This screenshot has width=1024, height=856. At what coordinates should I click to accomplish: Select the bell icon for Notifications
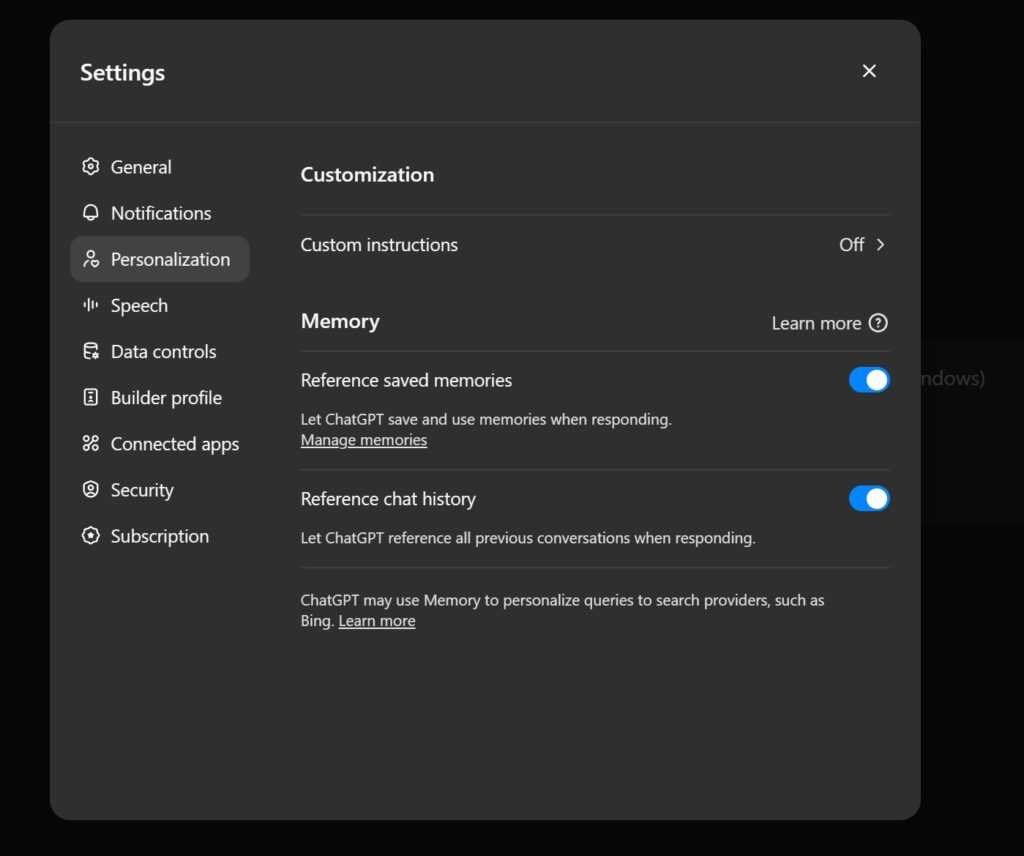pyautogui.click(x=91, y=213)
